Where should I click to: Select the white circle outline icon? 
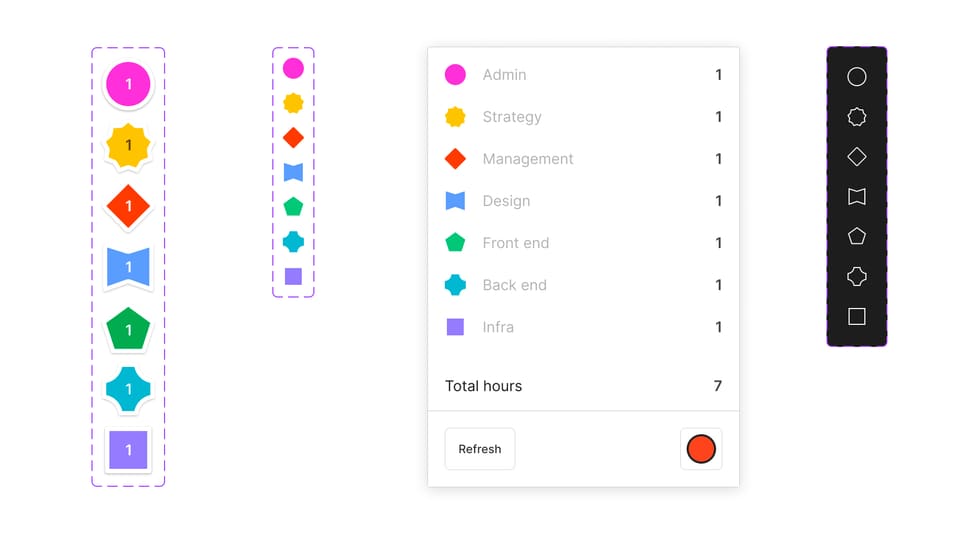(x=856, y=77)
